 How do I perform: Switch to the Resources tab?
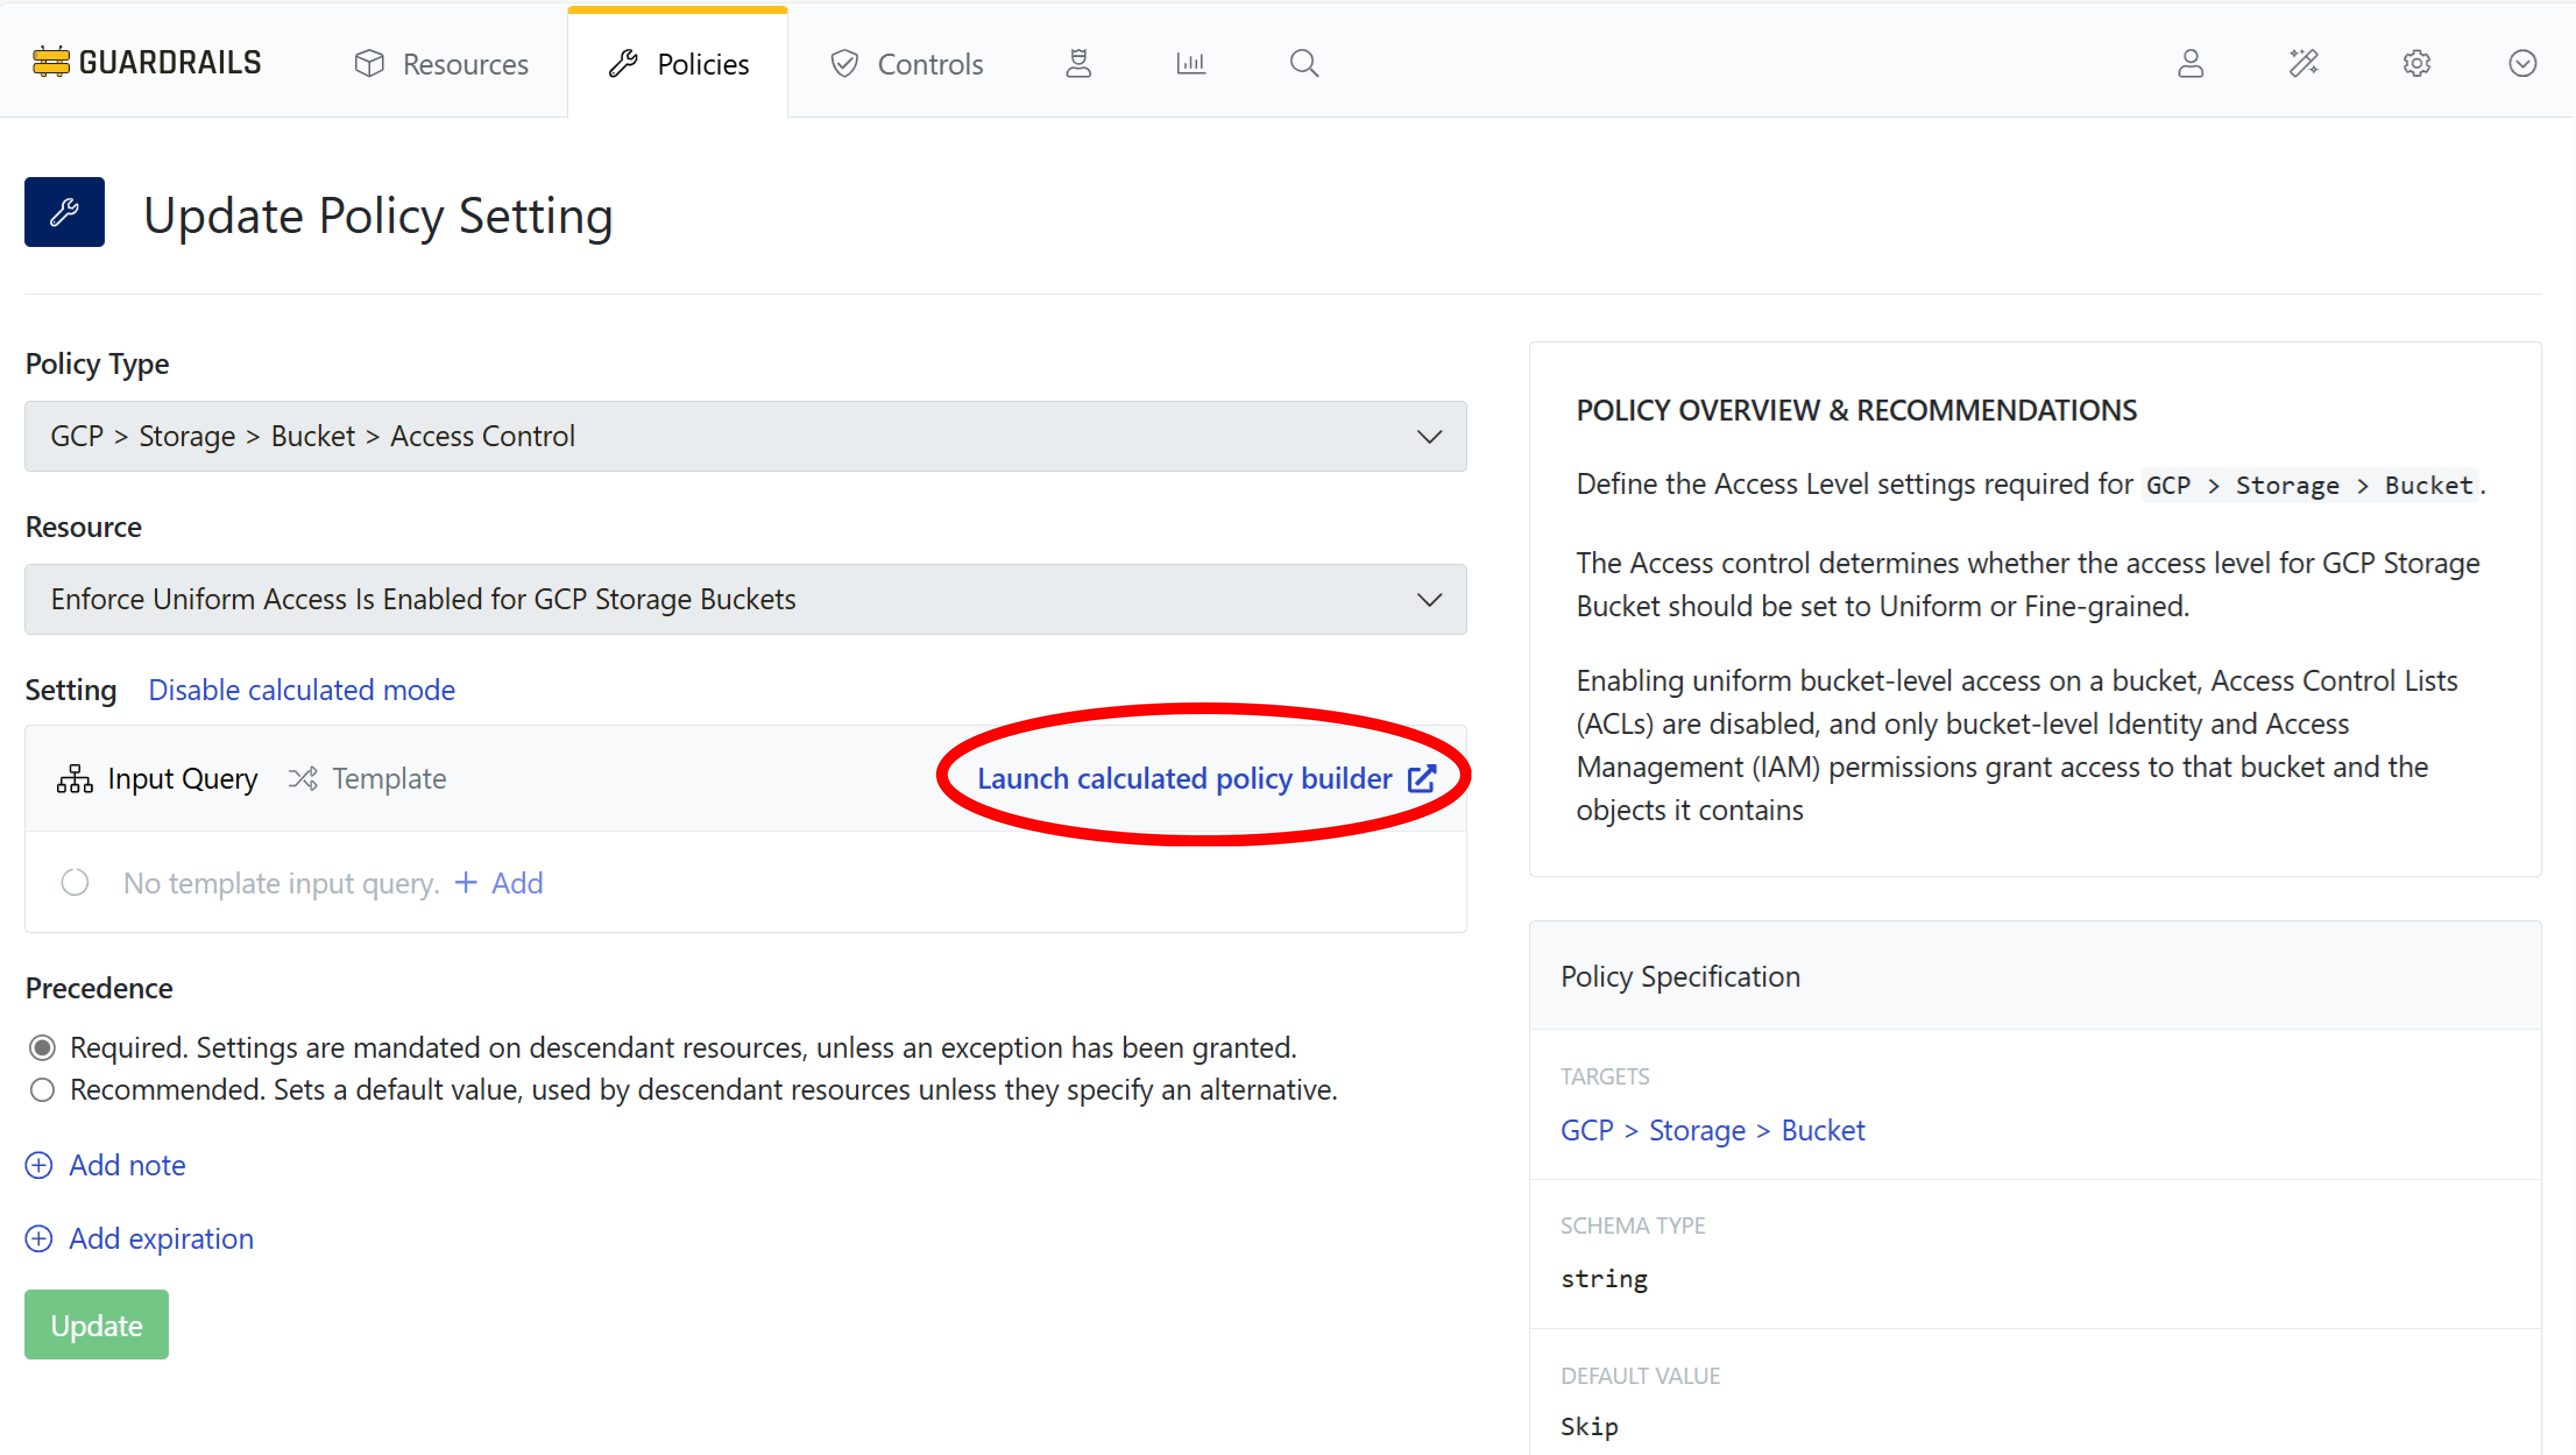point(441,64)
